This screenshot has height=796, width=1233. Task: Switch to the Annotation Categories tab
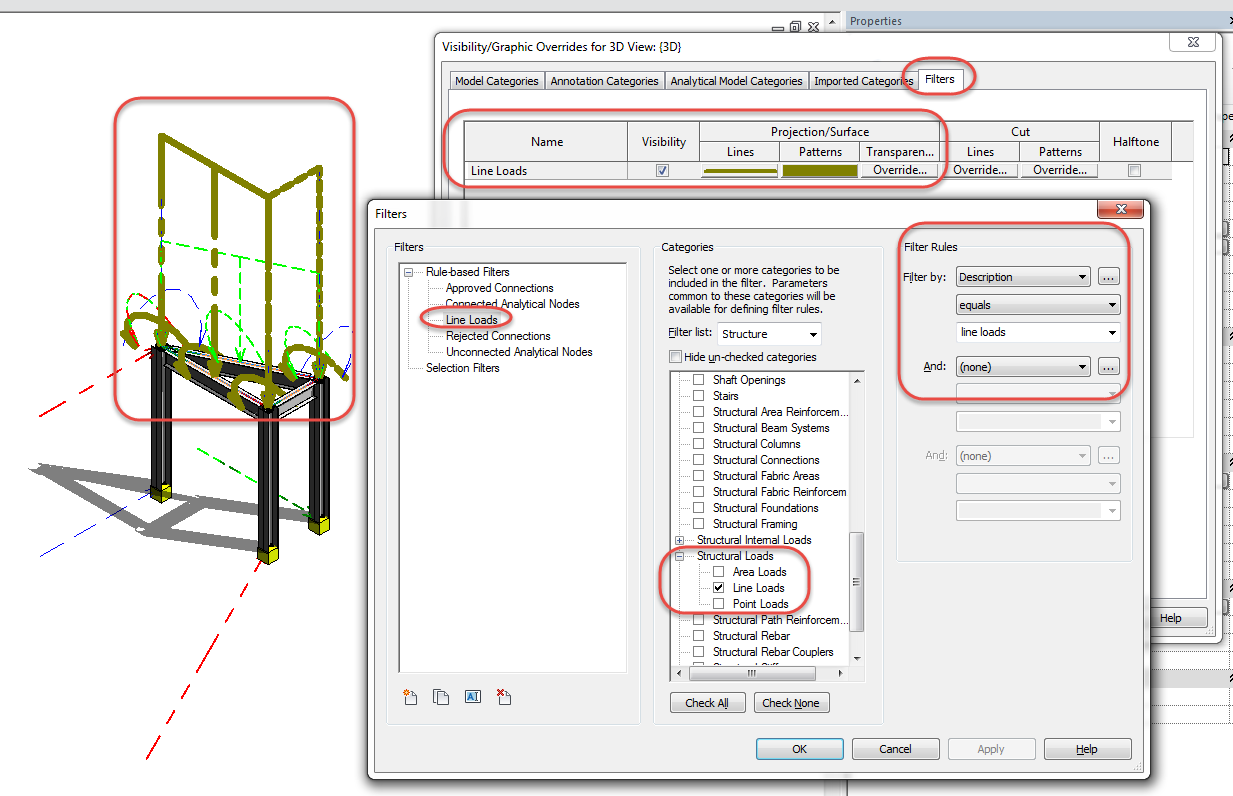604,80
